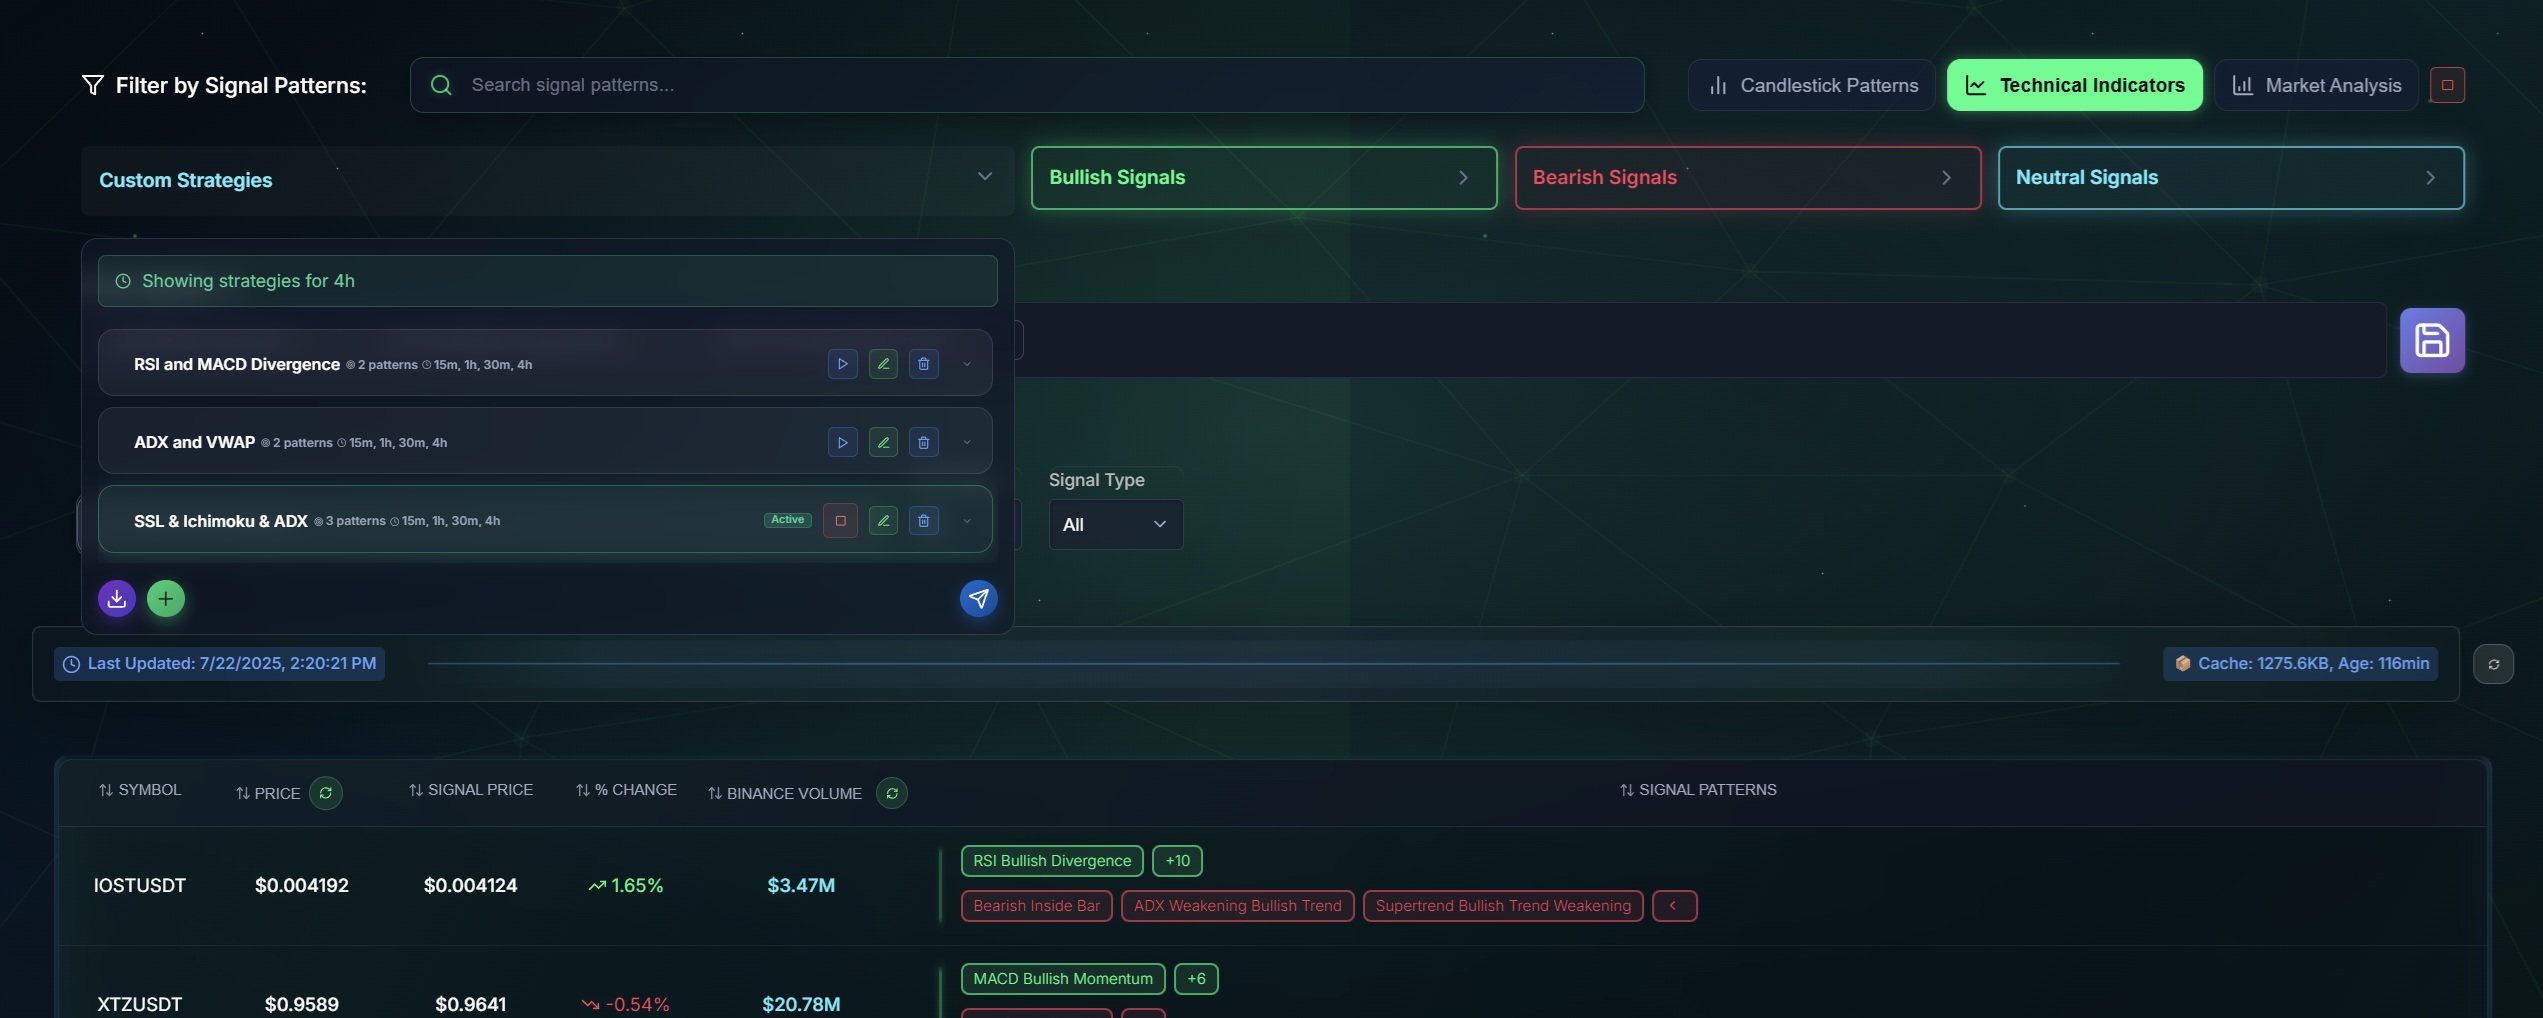Expand SSL & Ichimoku & ADX strategy details
This screenshot has width=2543, height=1018.
967,520
